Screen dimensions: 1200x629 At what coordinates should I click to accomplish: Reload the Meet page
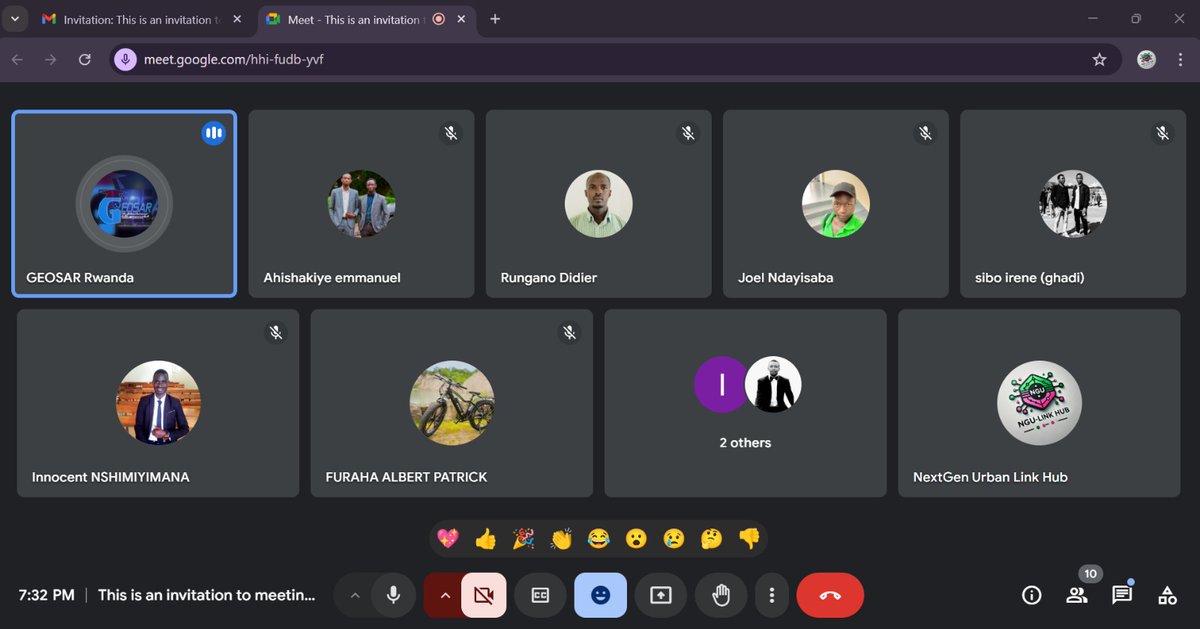pyautogui.click(x=85, y=60)
